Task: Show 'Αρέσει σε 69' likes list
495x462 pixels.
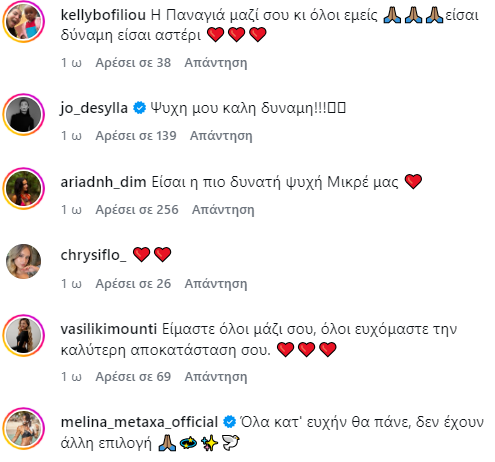Action: click(133, 377)
